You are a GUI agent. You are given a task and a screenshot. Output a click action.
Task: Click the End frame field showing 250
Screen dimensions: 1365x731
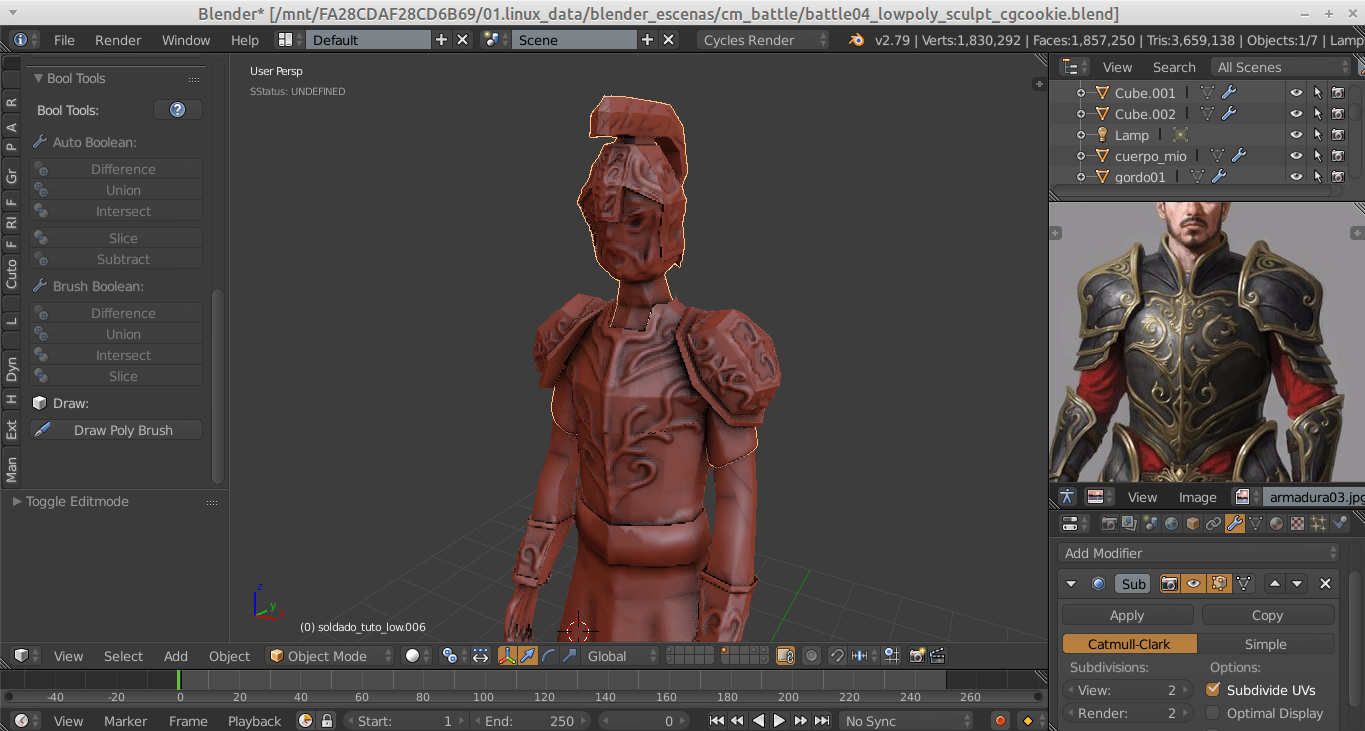click(x=530, y=721)
